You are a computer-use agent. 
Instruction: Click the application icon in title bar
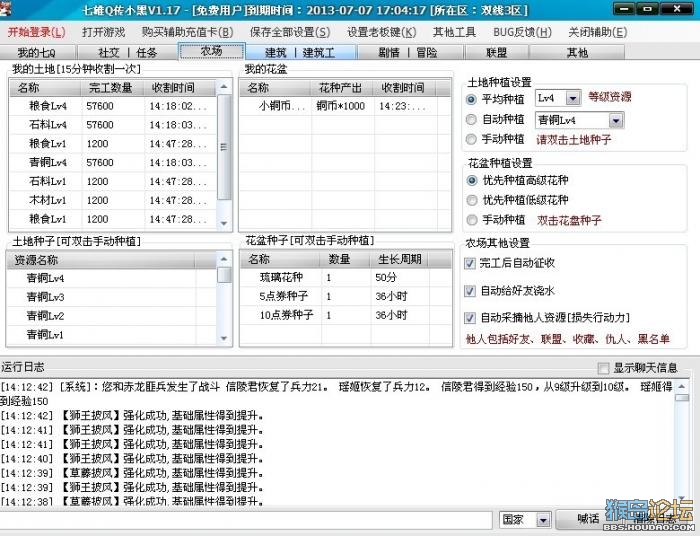tap(5, 9)
